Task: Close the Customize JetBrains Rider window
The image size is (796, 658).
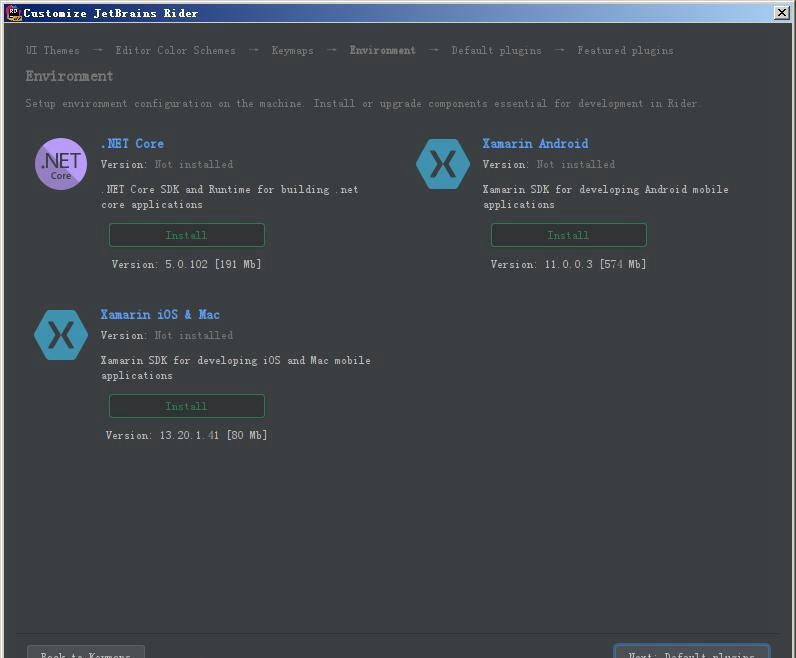Action: [782, 13]
